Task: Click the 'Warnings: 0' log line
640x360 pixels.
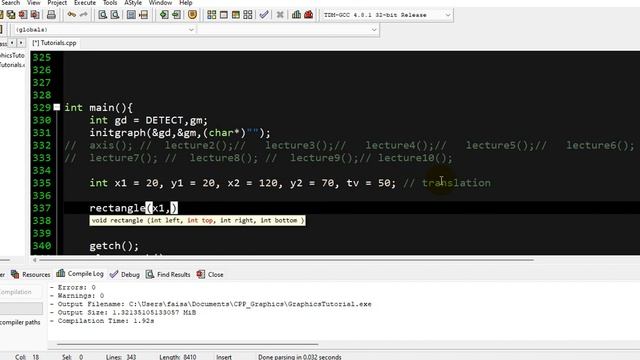Action: click(77, 296)
